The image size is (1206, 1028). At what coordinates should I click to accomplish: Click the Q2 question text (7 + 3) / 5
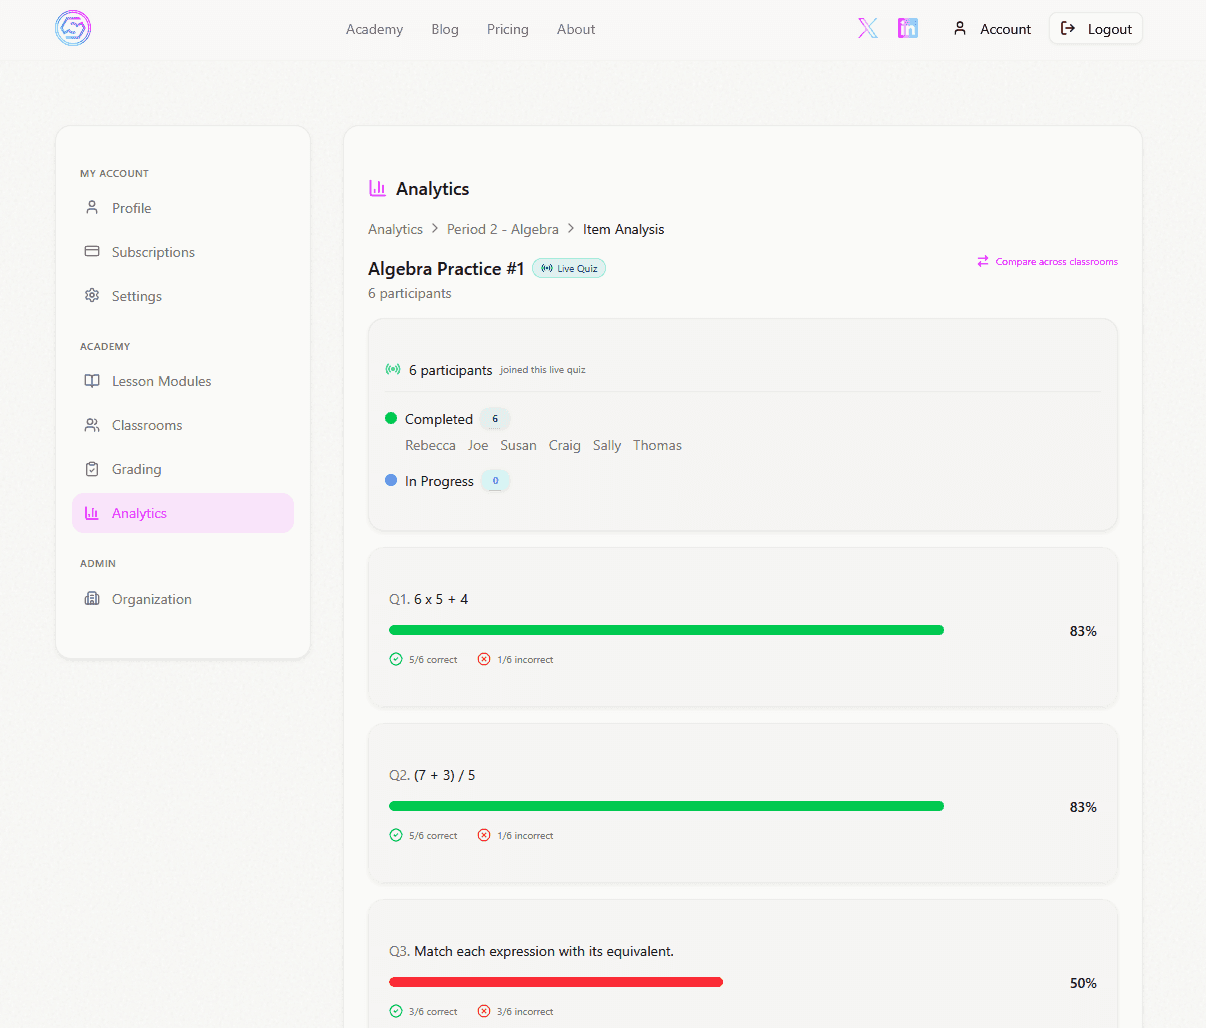coord(445,775)
